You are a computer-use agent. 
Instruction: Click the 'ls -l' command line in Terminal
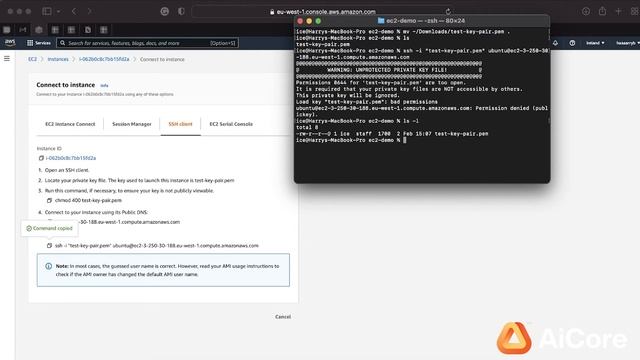coord(358,121)
